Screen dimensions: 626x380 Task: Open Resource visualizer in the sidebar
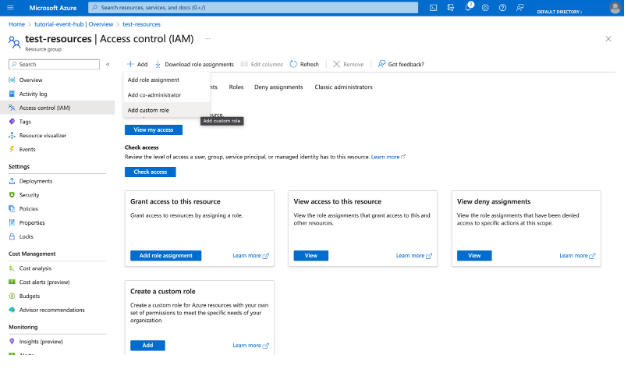pos(42,136)
